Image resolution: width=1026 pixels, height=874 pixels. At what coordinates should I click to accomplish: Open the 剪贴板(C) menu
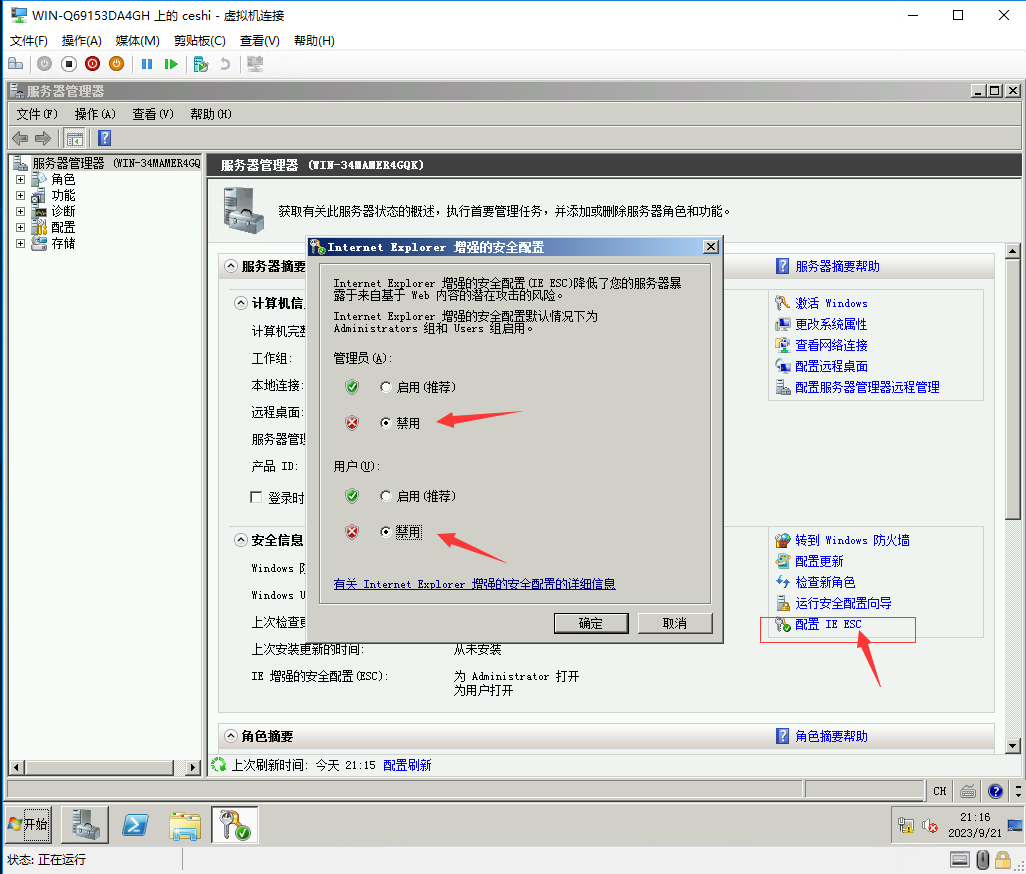pos(198,41)
